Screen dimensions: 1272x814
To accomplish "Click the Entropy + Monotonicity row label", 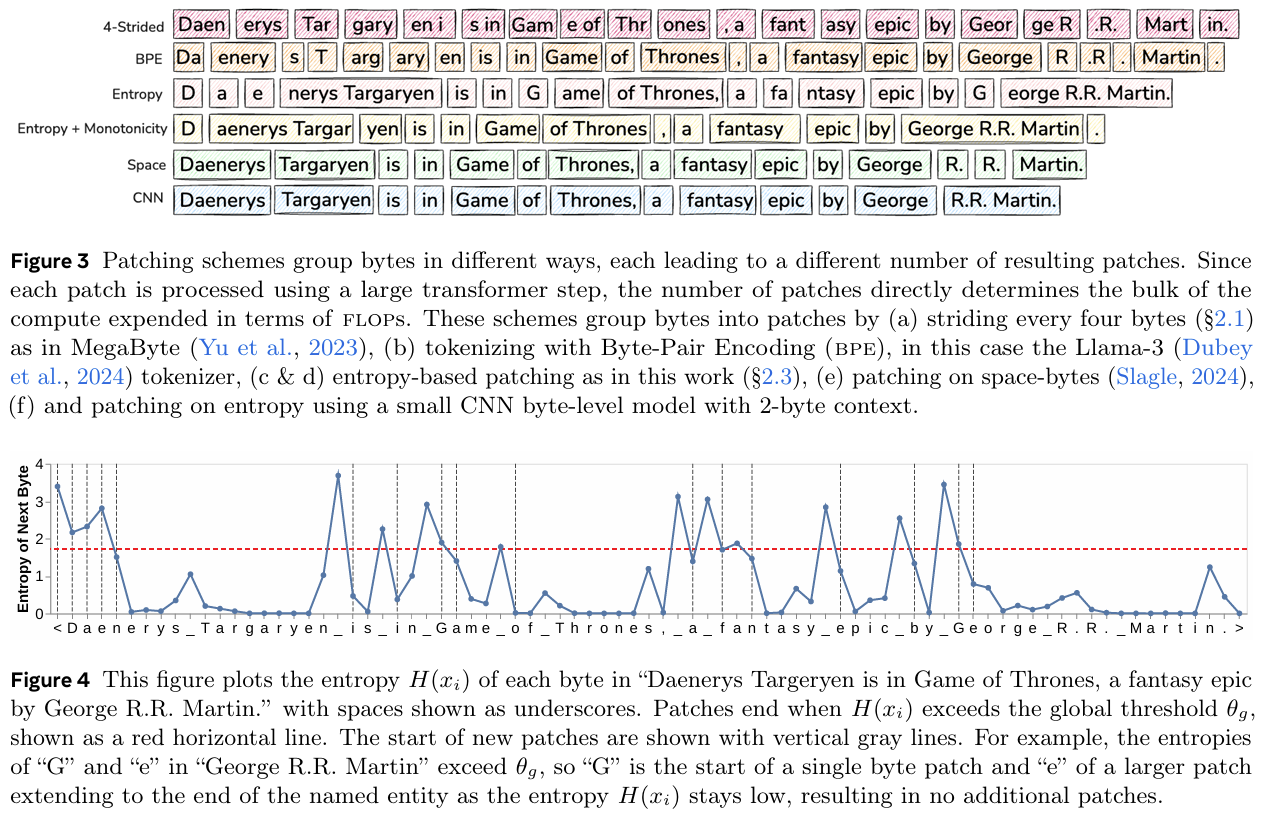I will (x=90, y=129).
